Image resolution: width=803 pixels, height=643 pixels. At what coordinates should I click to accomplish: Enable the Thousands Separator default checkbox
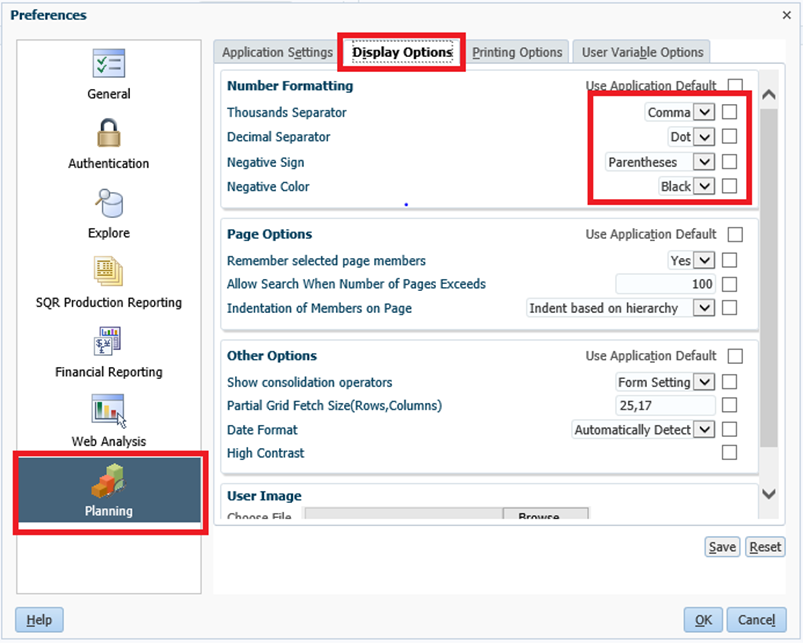click(x=730, y=112)
